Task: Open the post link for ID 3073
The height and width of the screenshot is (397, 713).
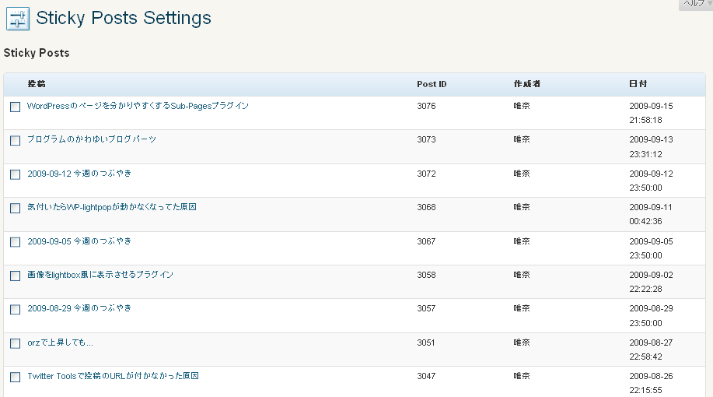Action: pyautogui.click(x=91, y=139)
